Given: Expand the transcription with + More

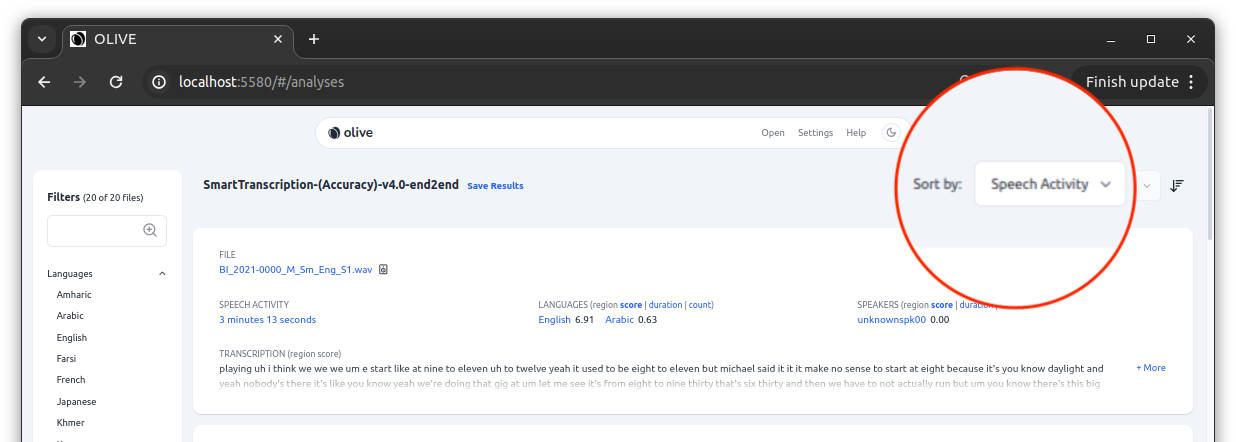Looking at the screenshot, I should (x=1150, y=368).
